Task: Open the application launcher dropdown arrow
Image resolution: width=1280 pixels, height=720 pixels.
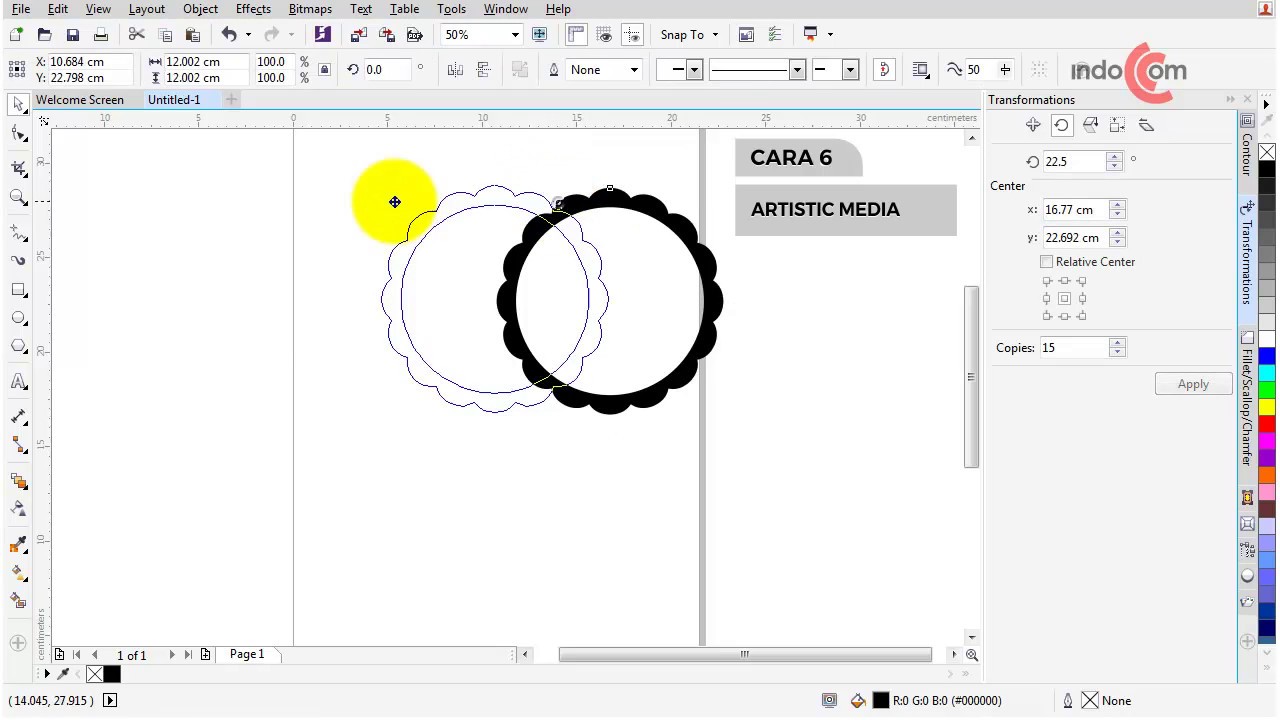Action: [x=830, y=34]
